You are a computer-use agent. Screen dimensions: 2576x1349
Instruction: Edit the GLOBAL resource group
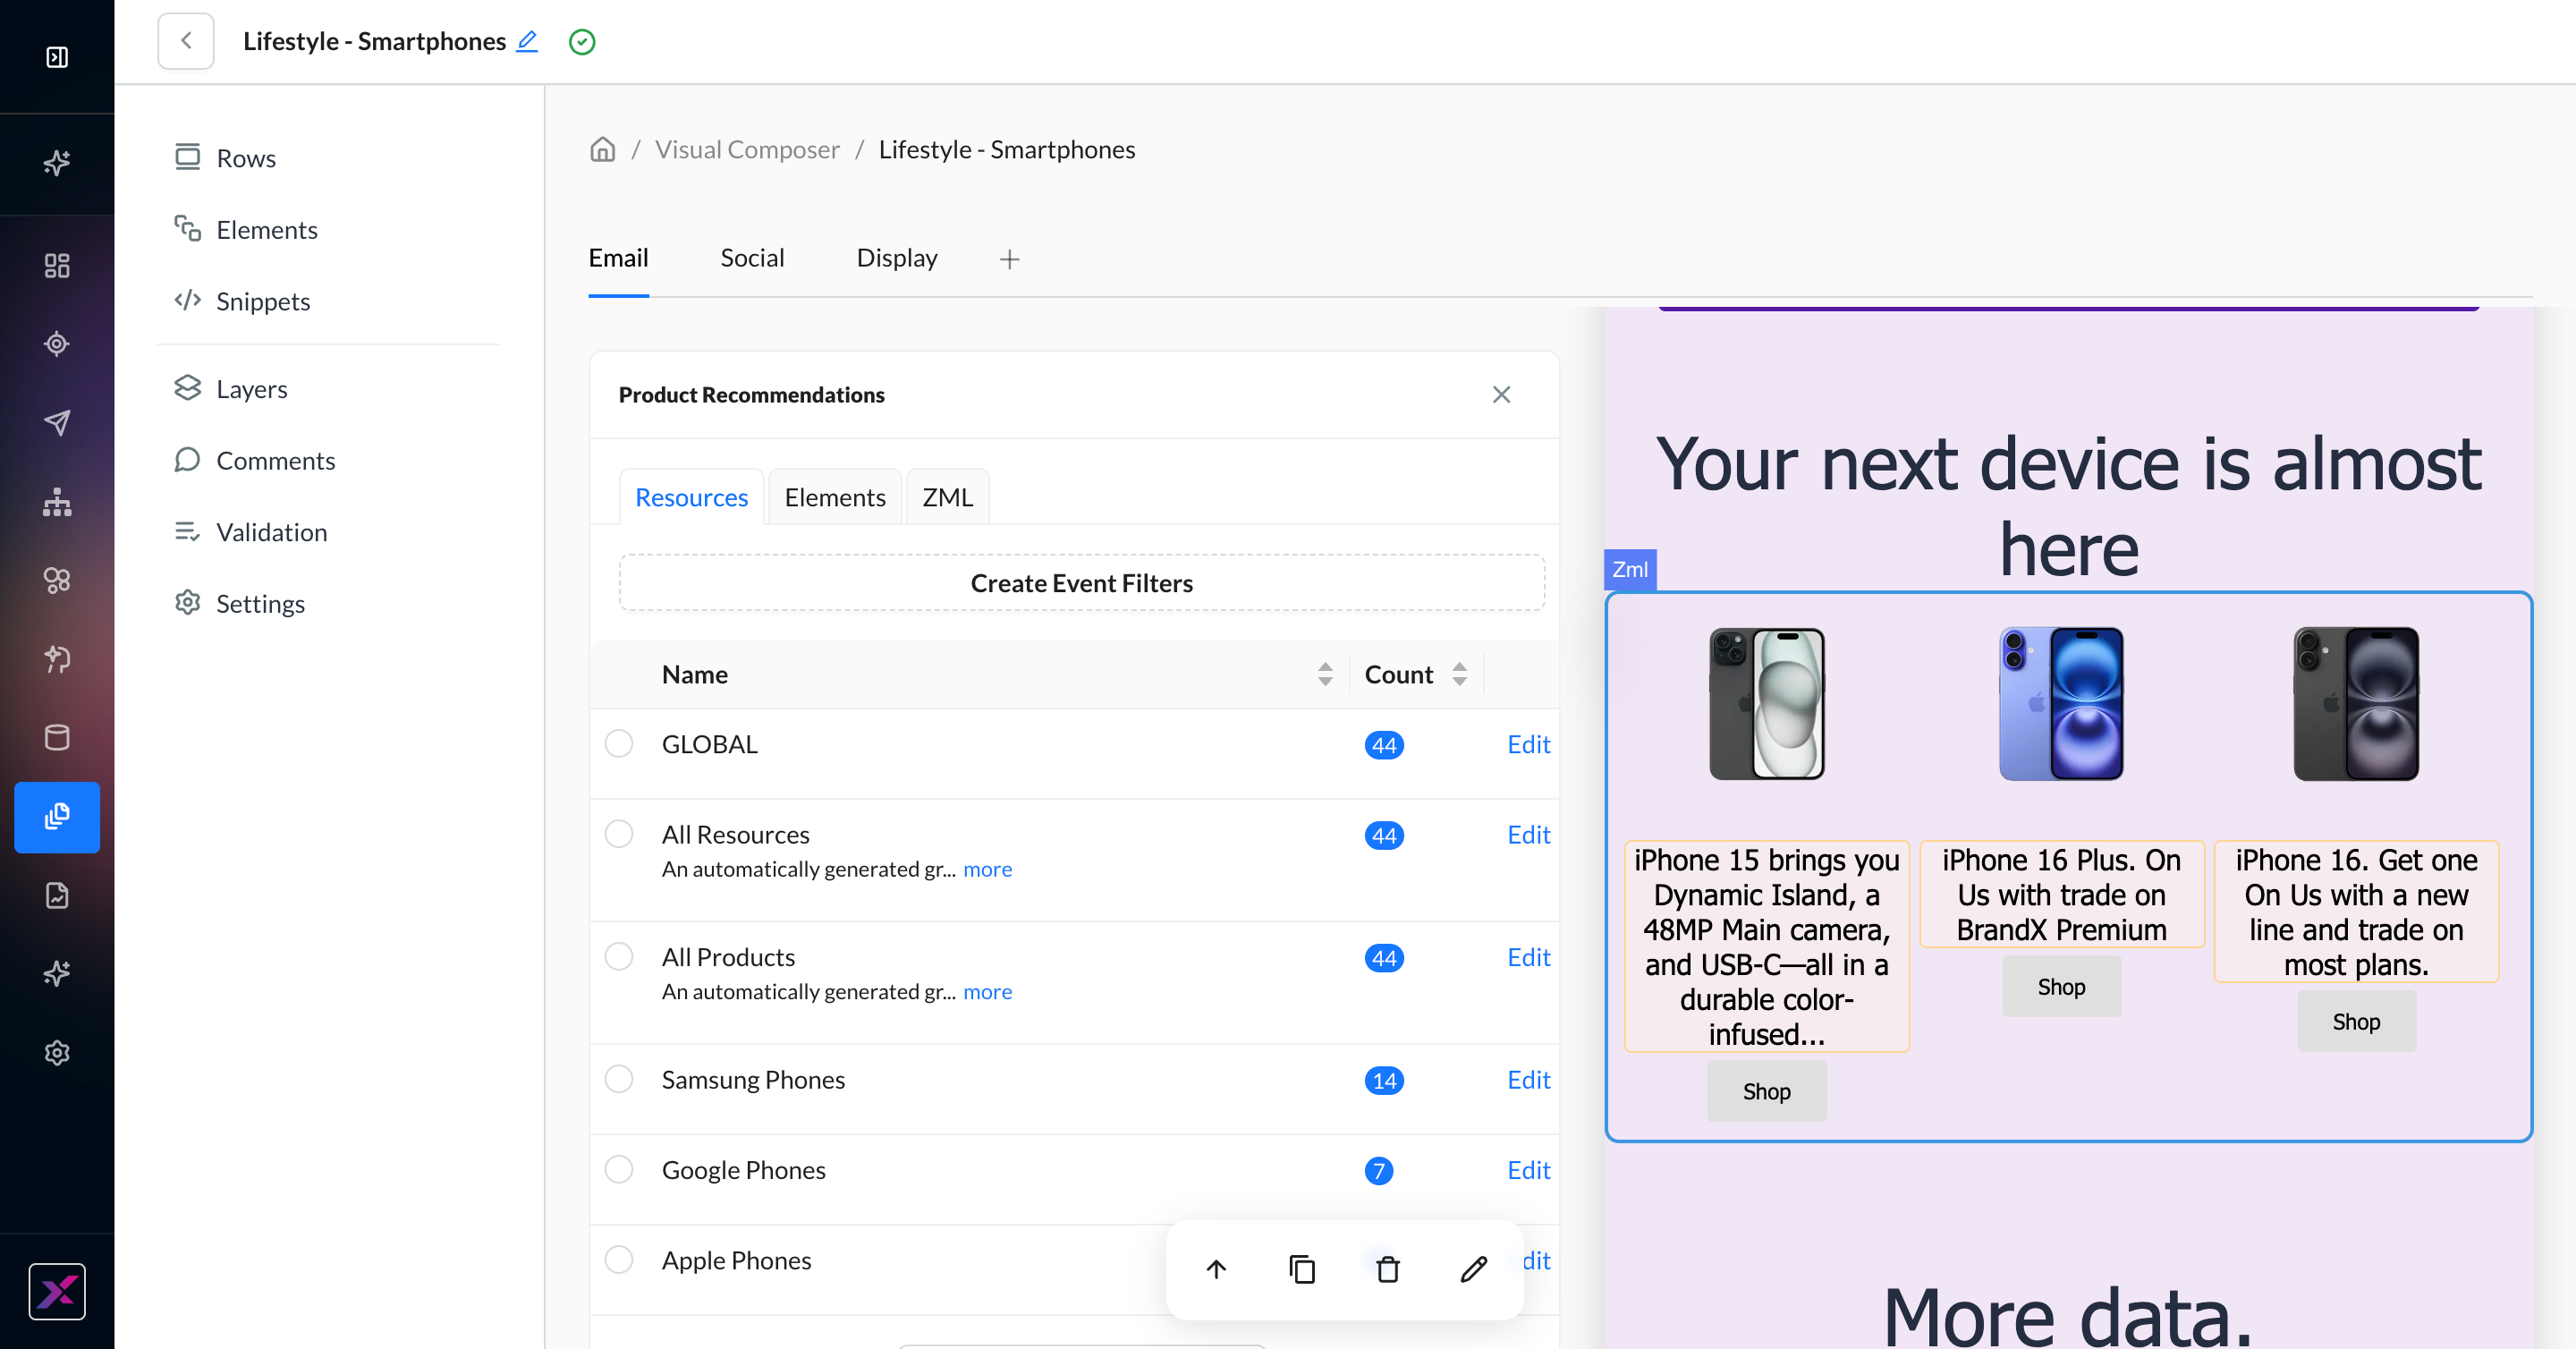coord(1528,745)
